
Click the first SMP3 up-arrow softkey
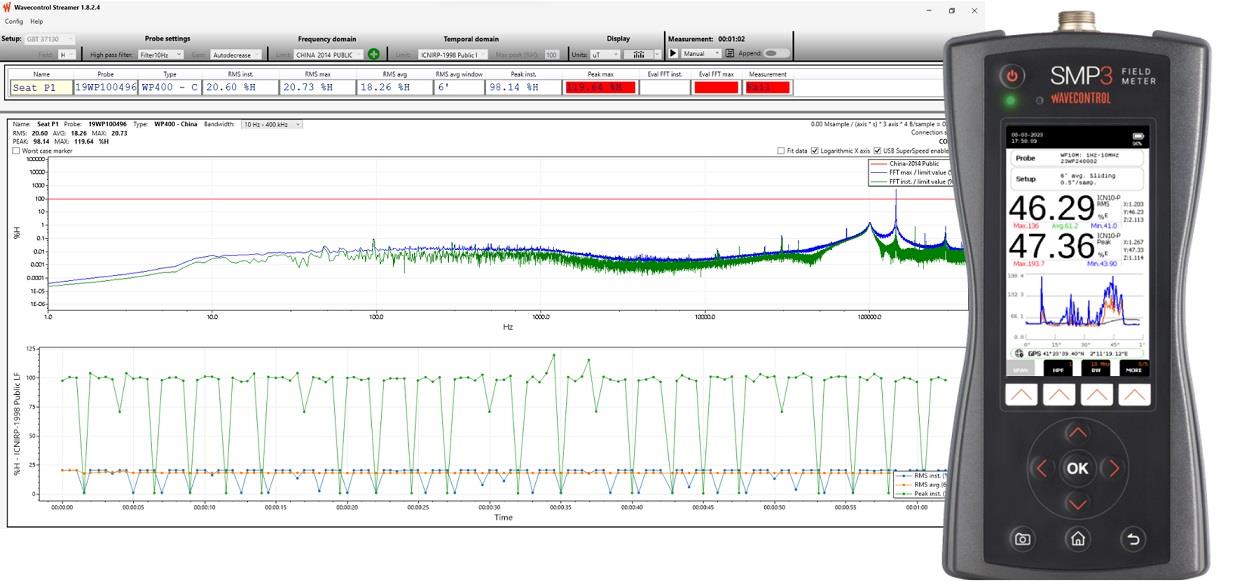click(1022, 396)
